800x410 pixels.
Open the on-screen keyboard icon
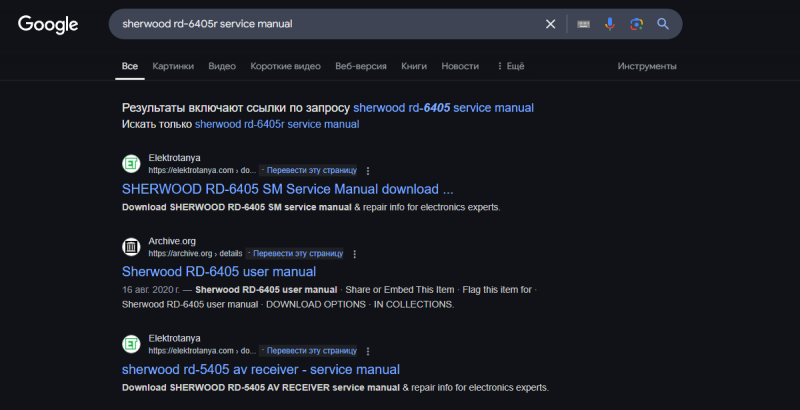(x=583, y=24)
